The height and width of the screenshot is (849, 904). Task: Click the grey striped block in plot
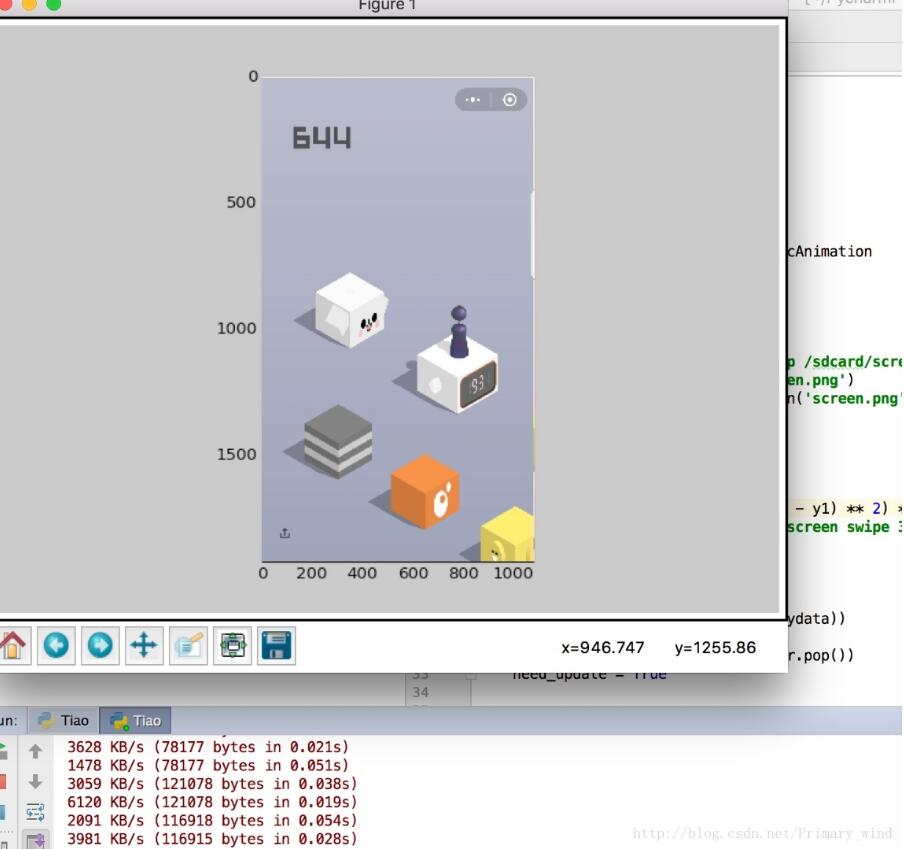click(x=338, y=441)
